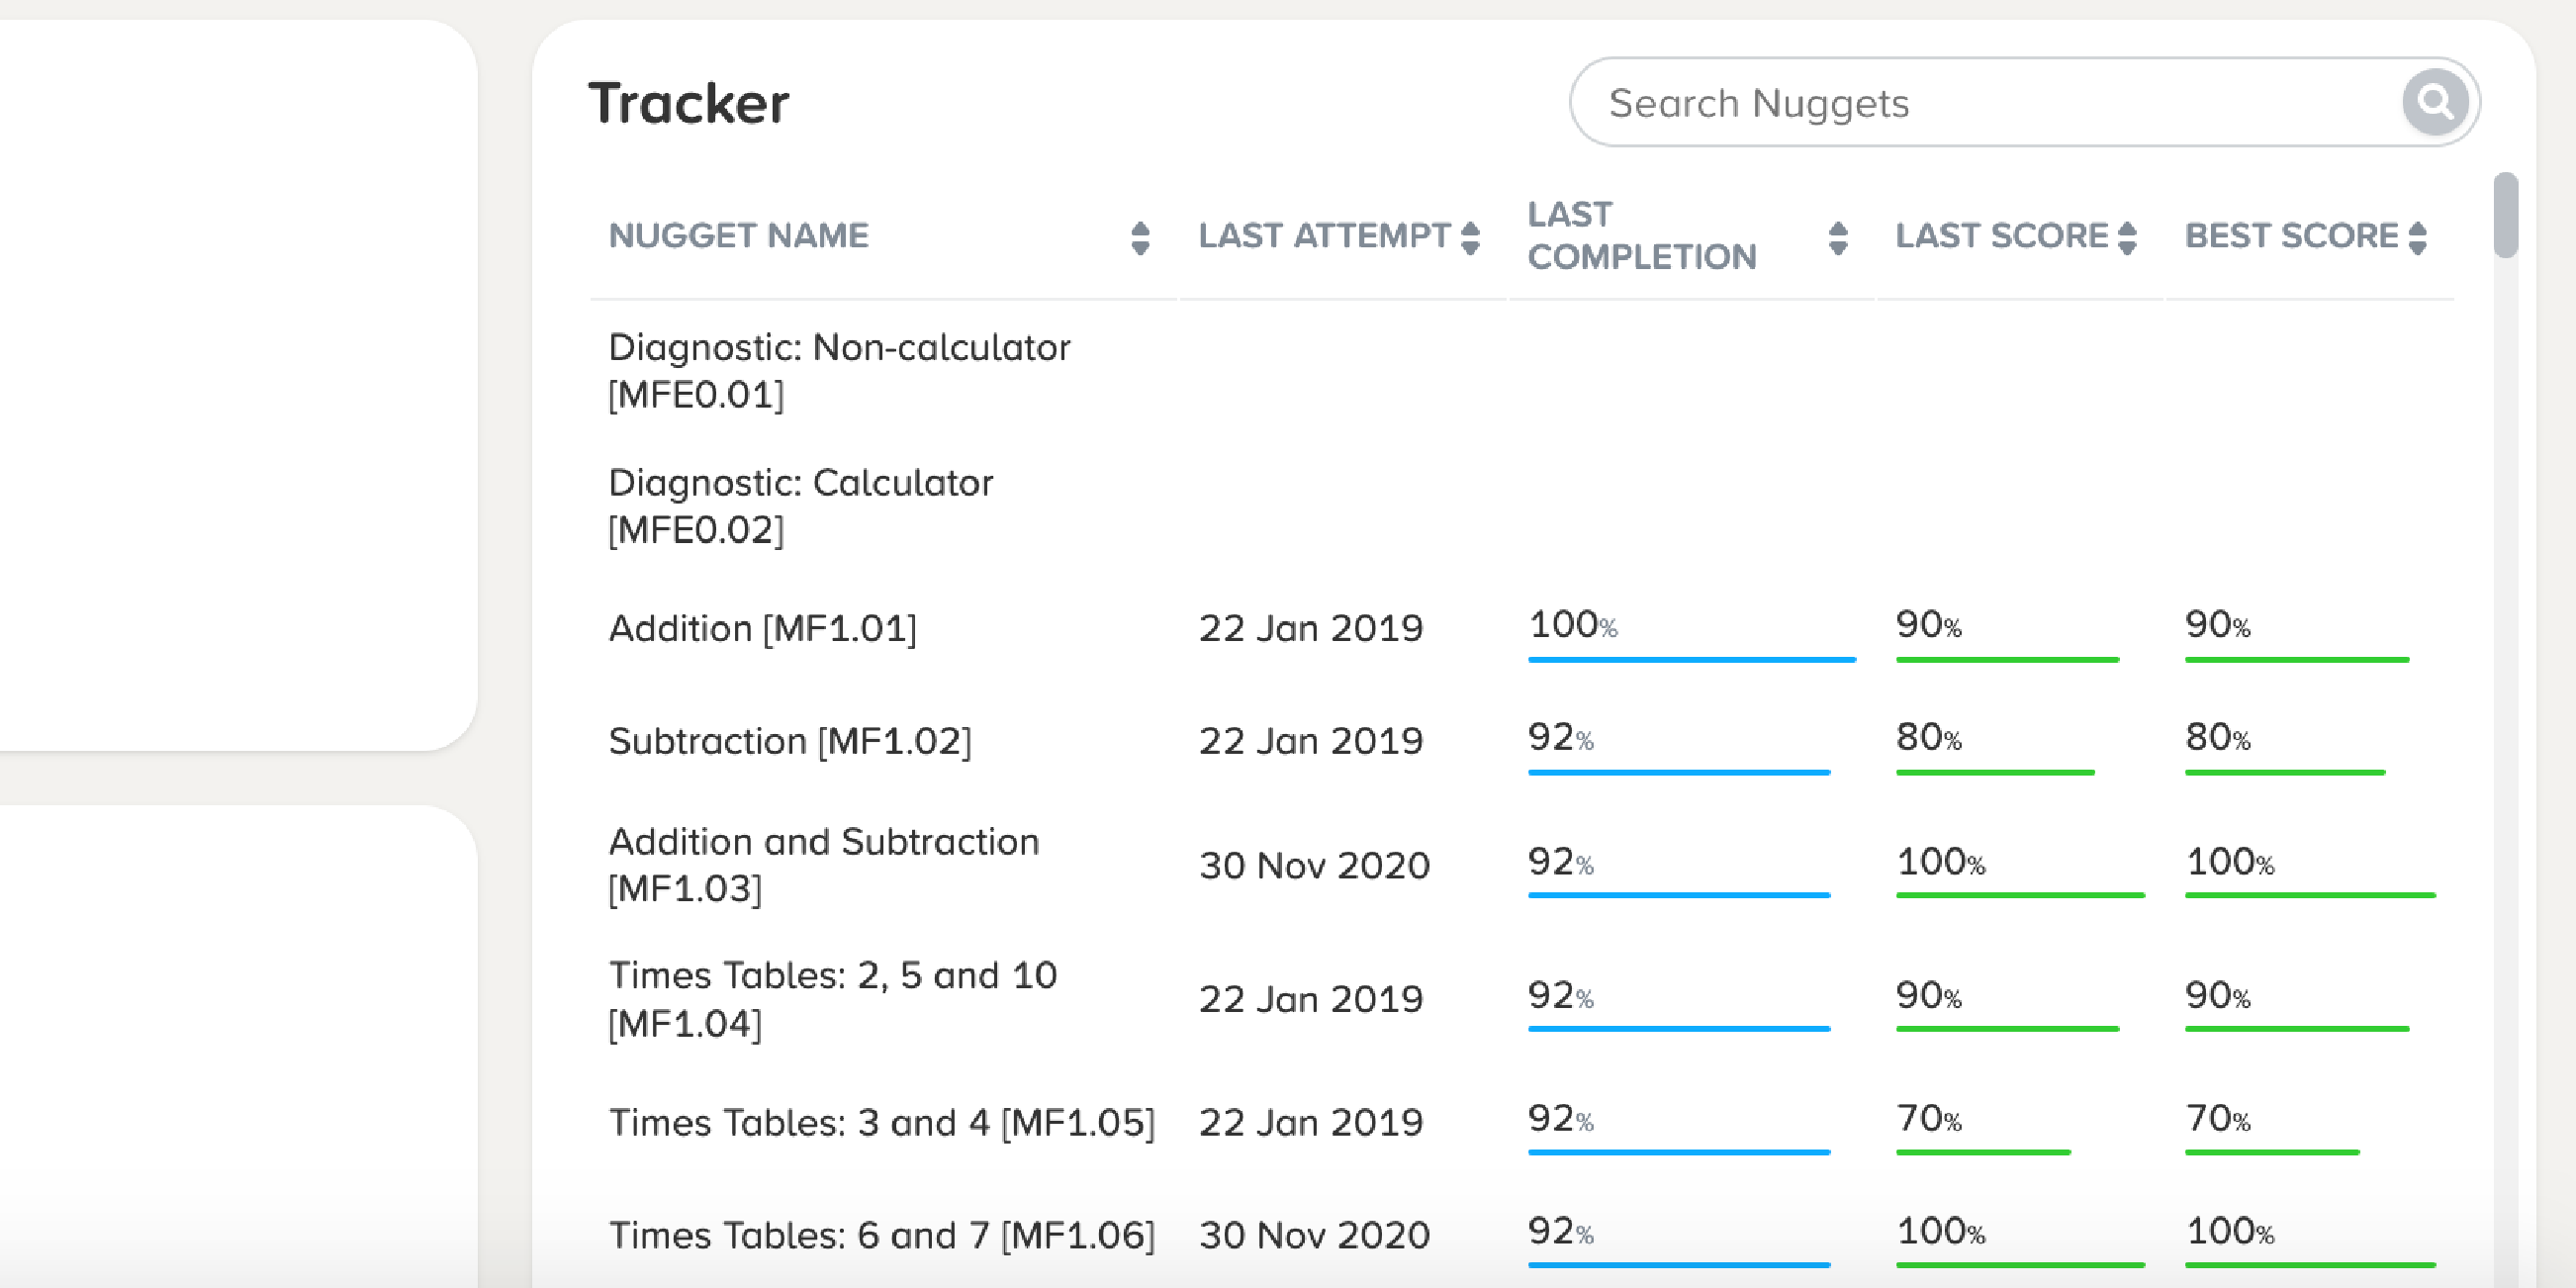Sort by Last Score arrows
The height and width of the screenshot is (1288, 2576).
2127,238
